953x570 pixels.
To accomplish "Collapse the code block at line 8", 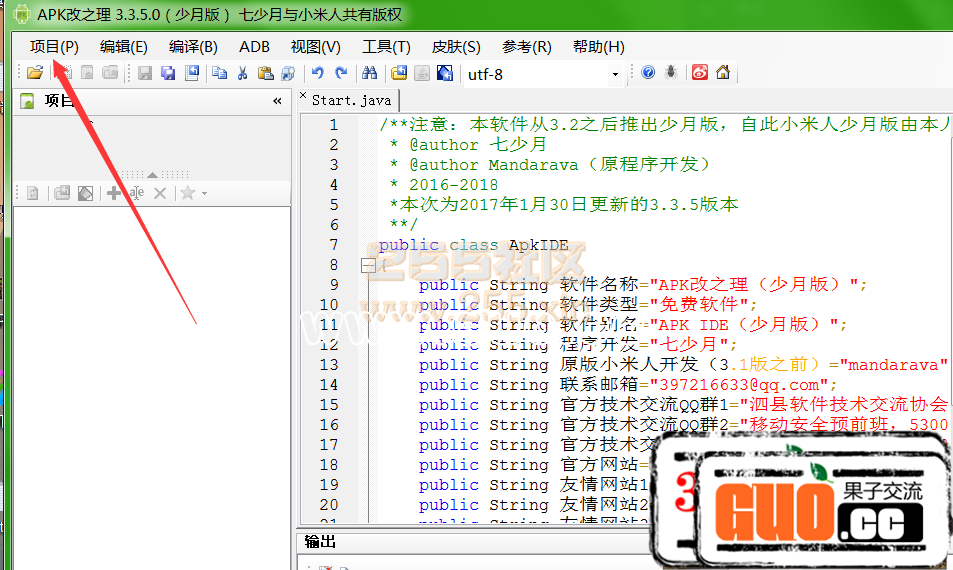I will coord(368,265).
